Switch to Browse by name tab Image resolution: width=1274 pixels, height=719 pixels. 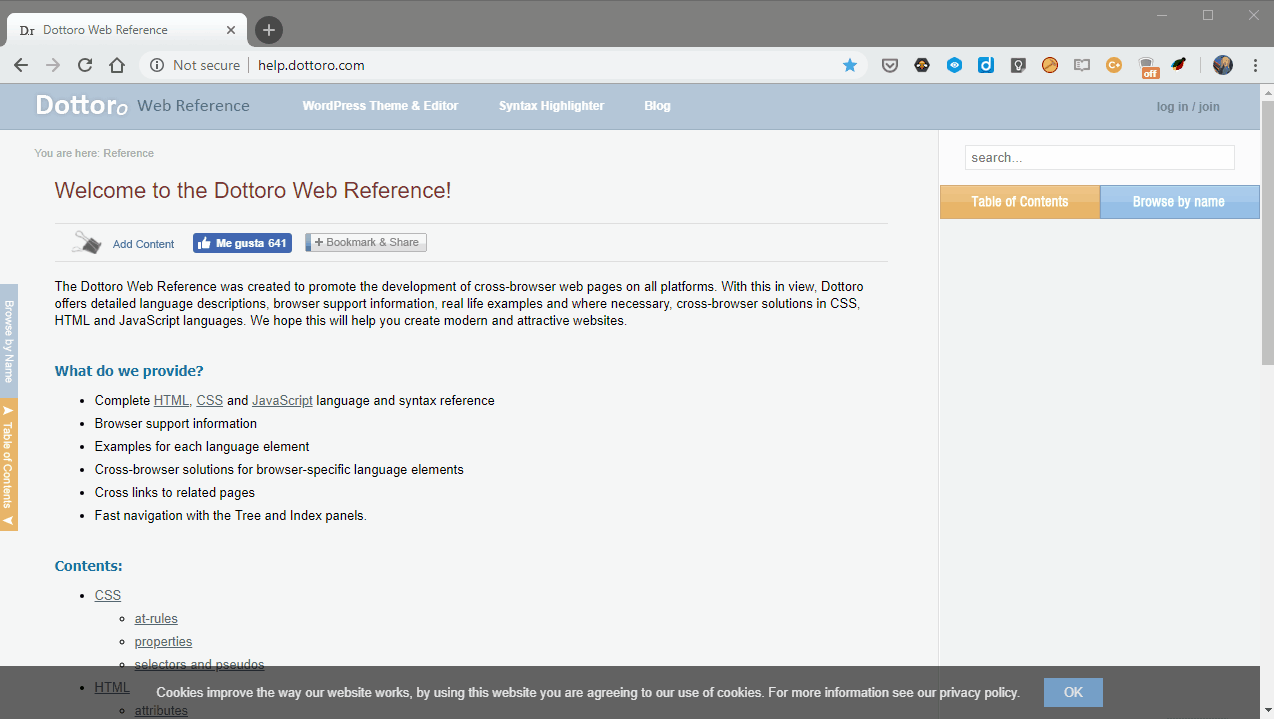(x=1178, y=202)
